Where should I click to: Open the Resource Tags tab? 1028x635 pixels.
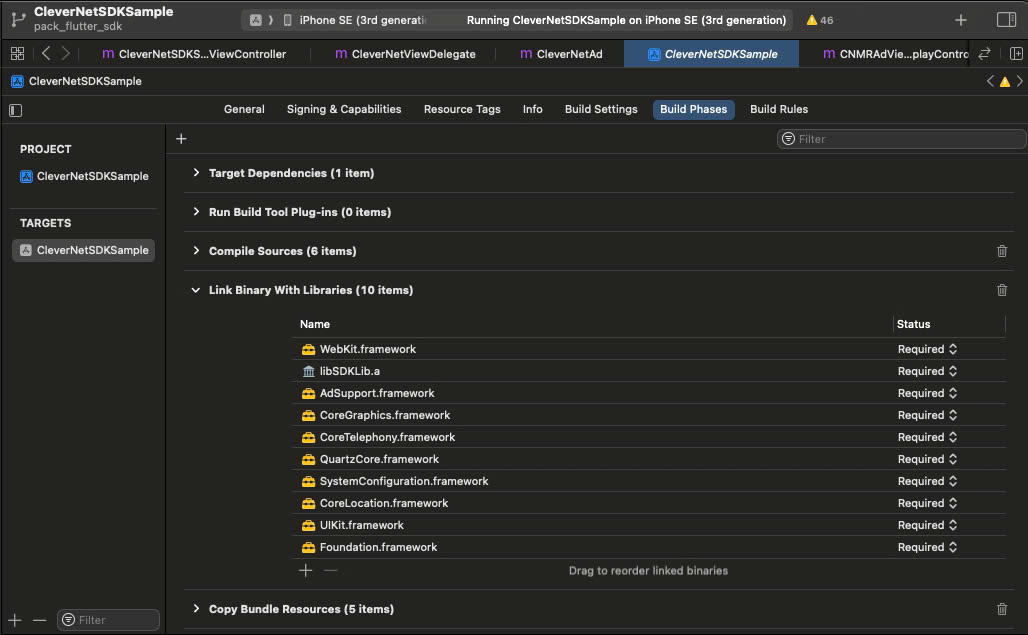click(462, 109)
